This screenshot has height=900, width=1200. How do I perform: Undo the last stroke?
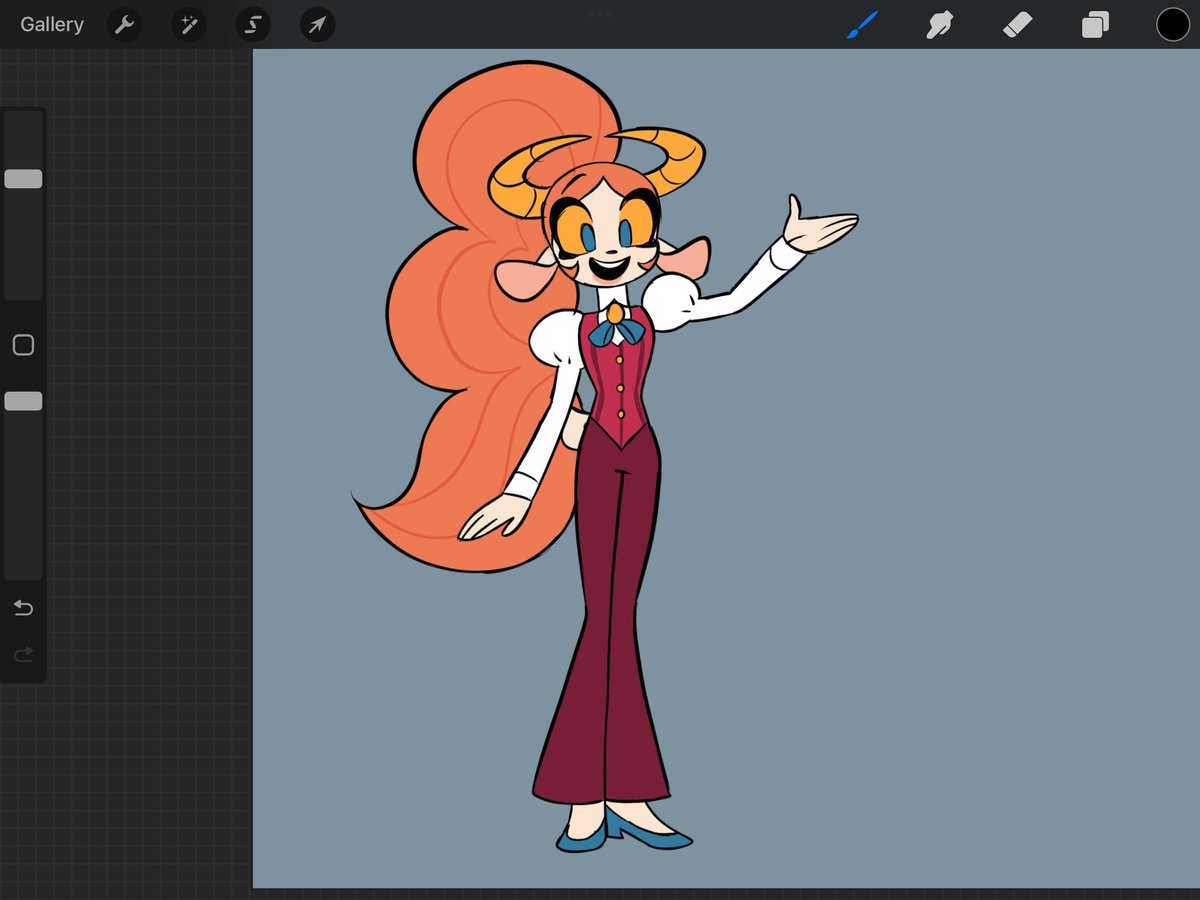pyautogui.click(x=23, y=608)
